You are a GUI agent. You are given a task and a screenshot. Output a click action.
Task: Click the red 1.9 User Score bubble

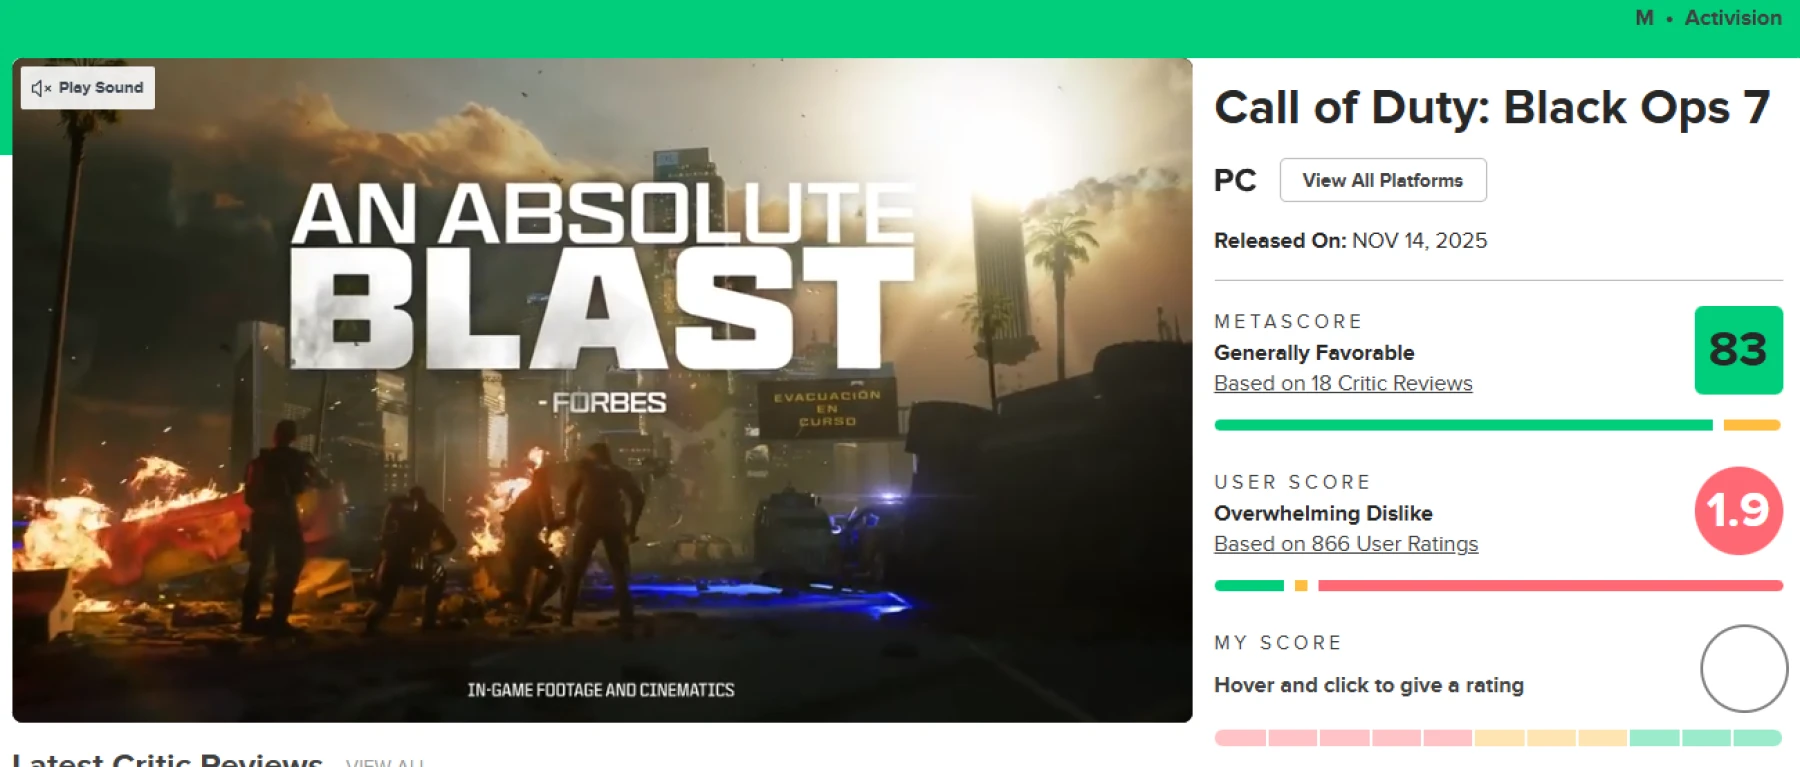click(x=1738, y=511)
